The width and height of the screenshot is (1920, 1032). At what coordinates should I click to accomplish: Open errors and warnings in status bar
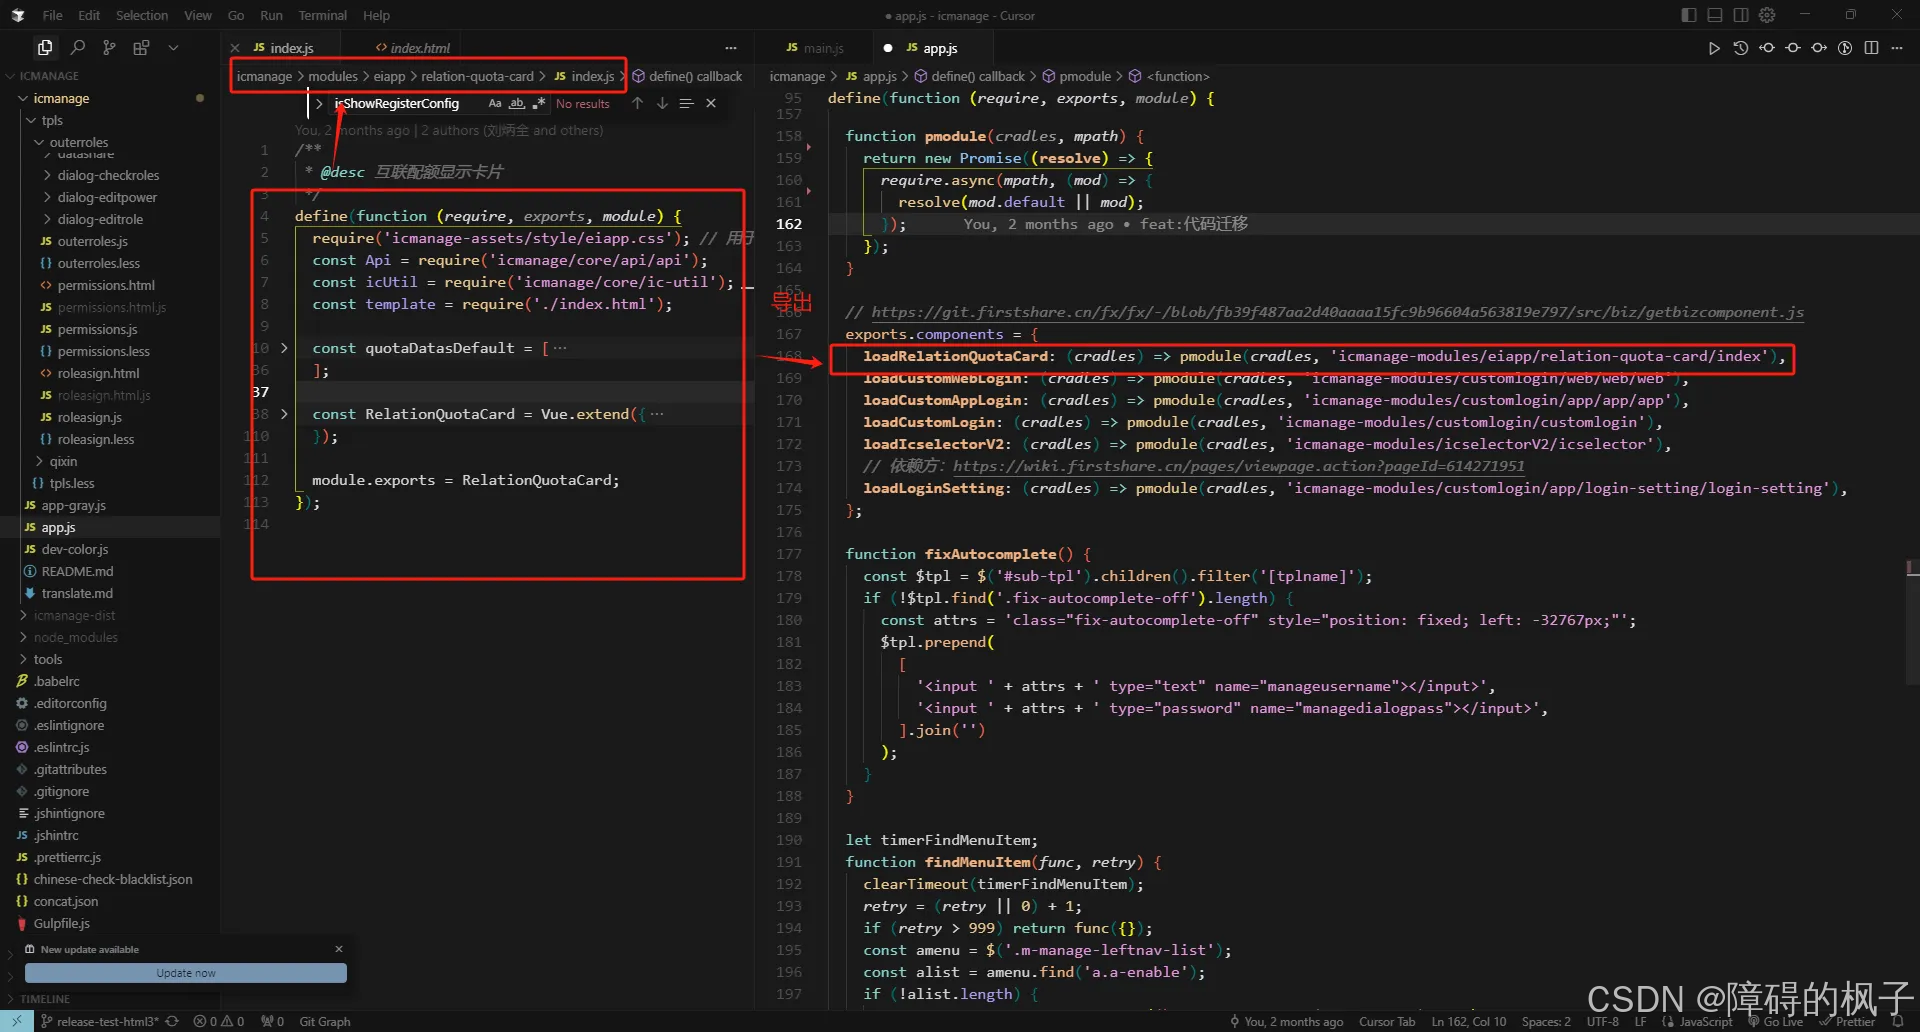coord(219,1021)
